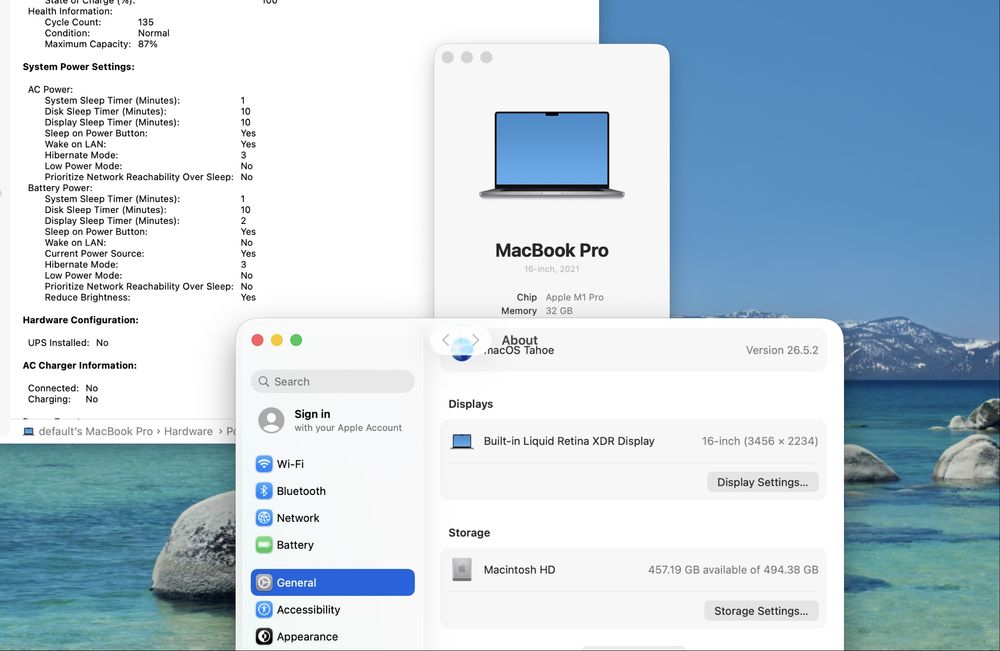
Task: Click Hardware in System Information path bar
Action: [188, 432]
